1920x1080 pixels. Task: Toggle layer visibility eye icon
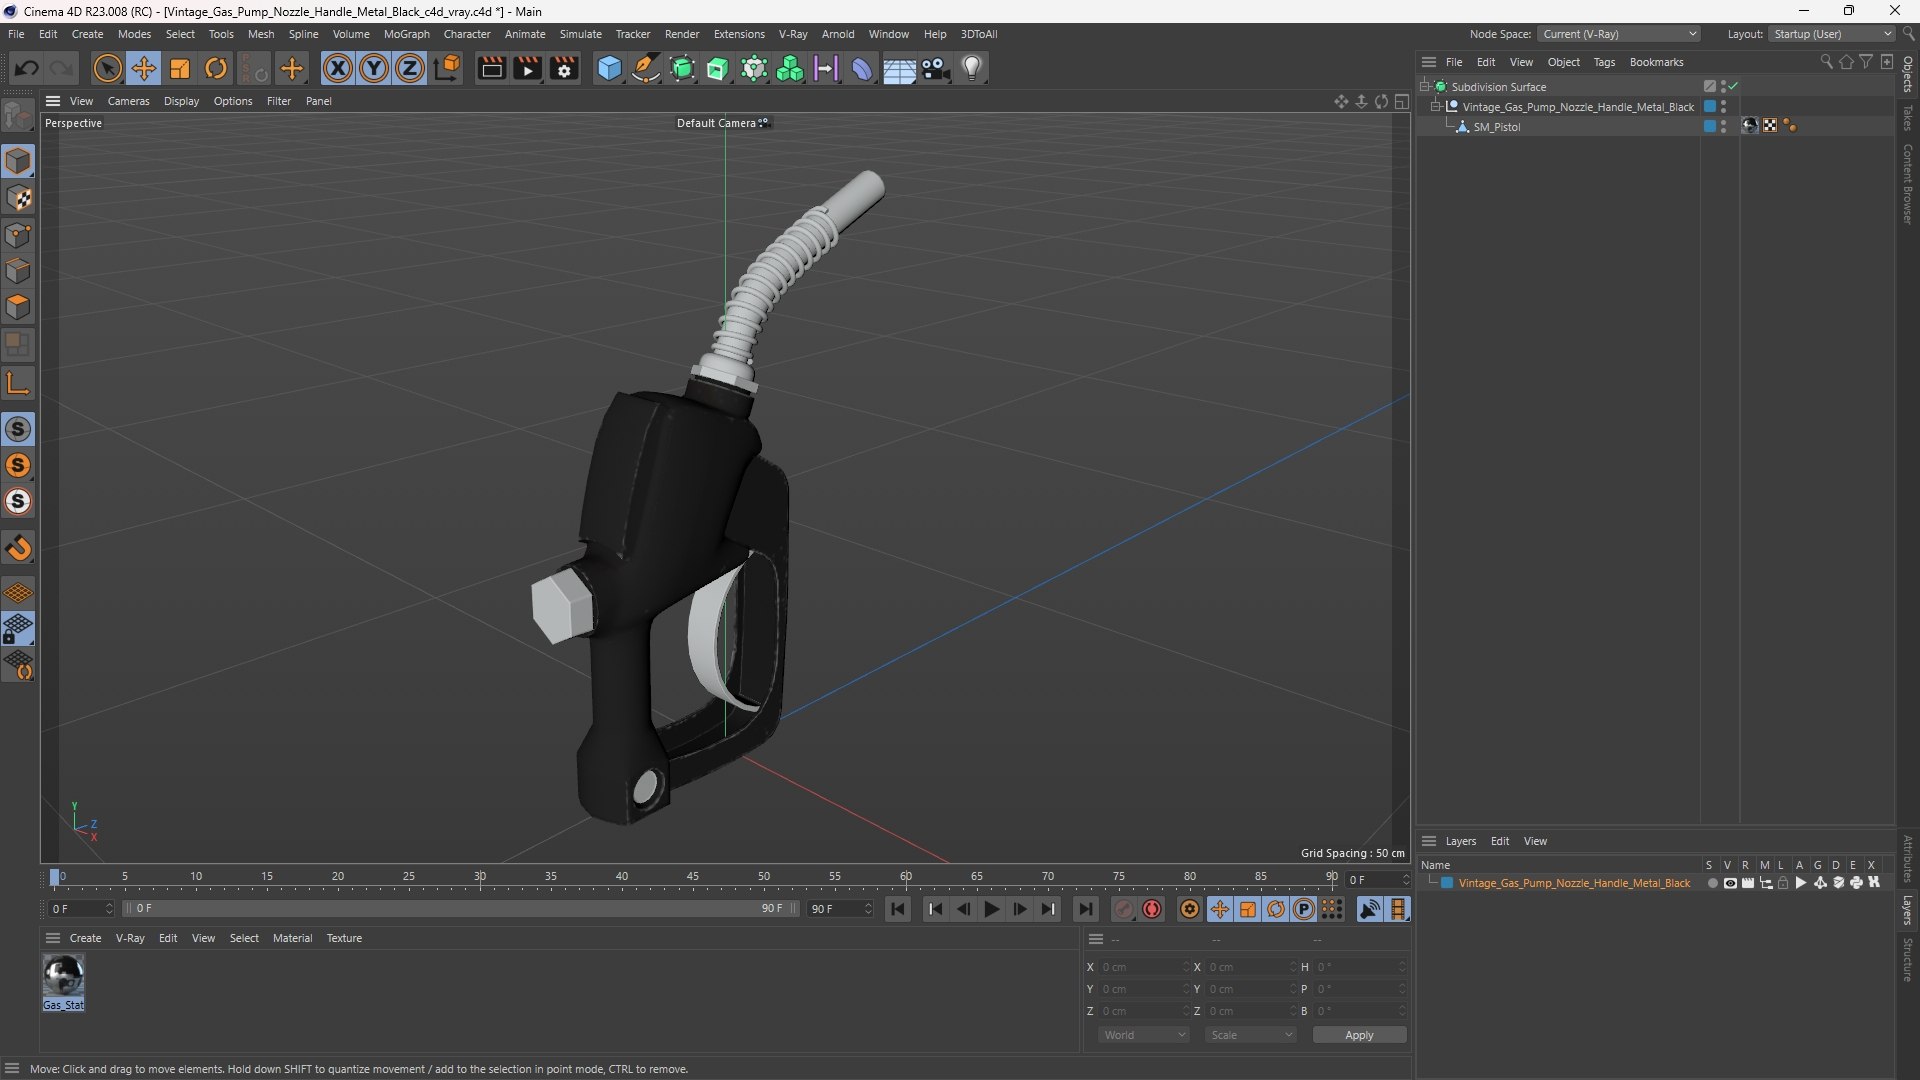click(1730, 883)
